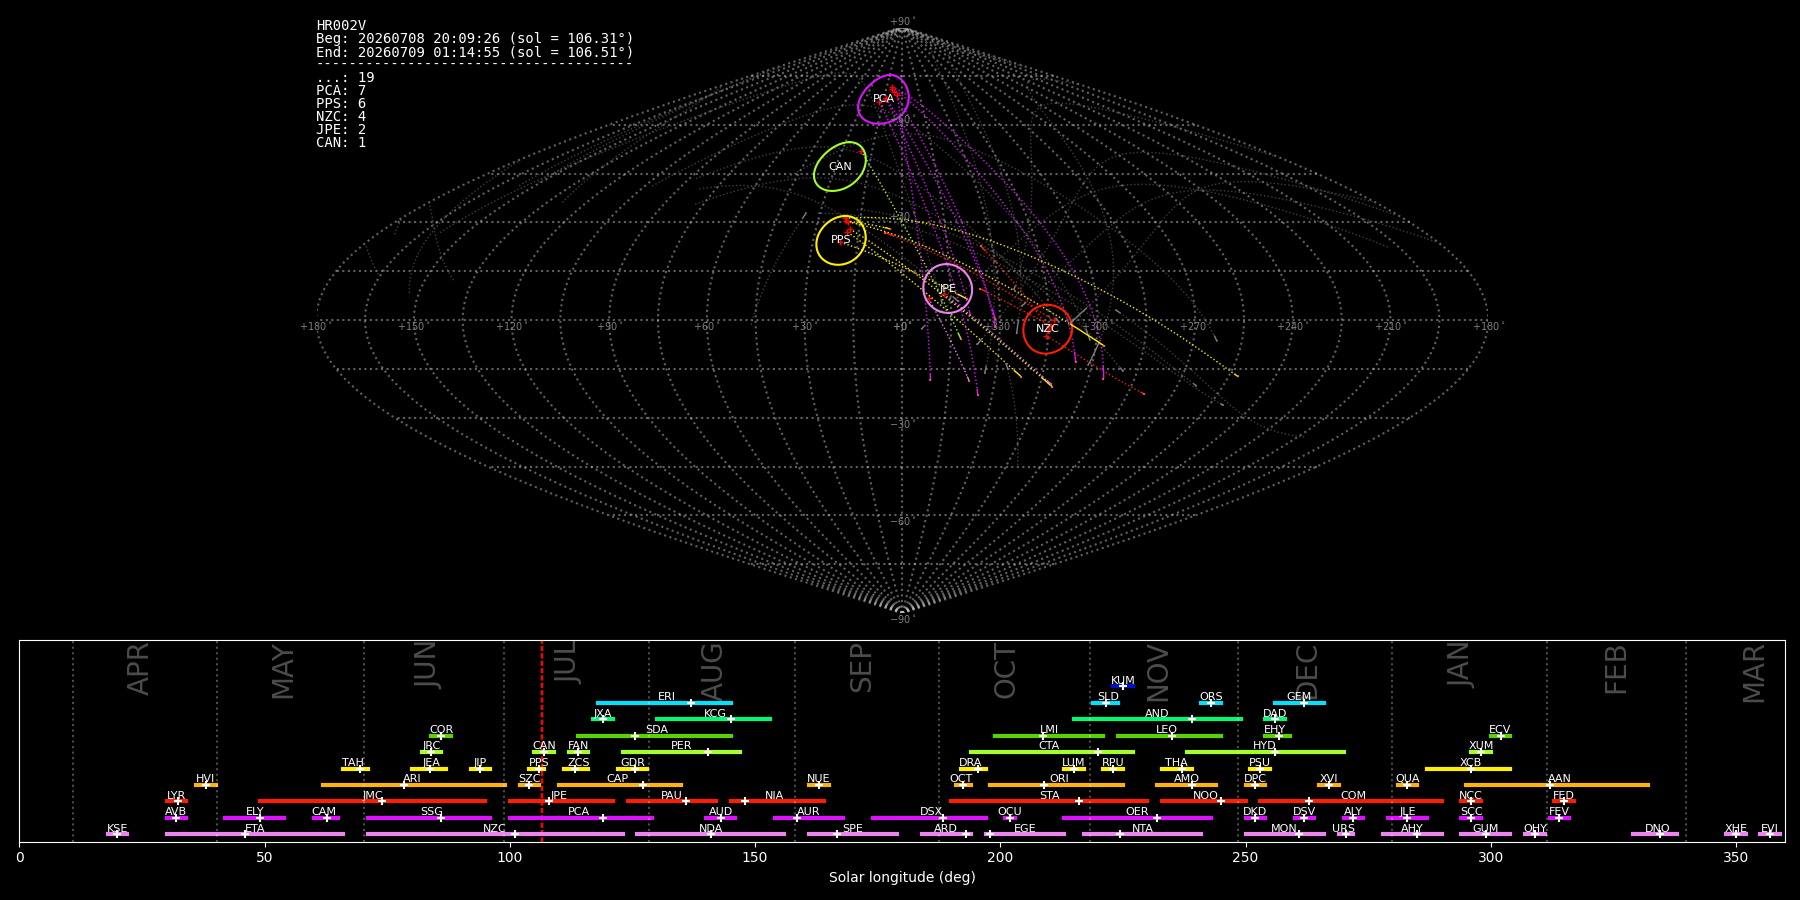The image size is (1800, 900).
Task: Click the PCA radiant circle in sky map
Action: click(883, 99)
